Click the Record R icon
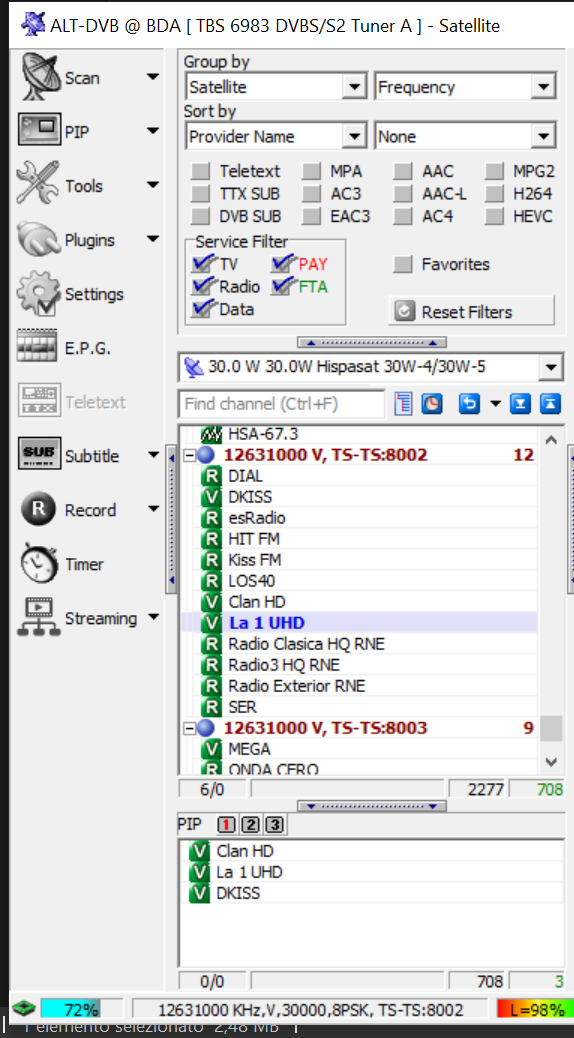 tap(39, 510)
